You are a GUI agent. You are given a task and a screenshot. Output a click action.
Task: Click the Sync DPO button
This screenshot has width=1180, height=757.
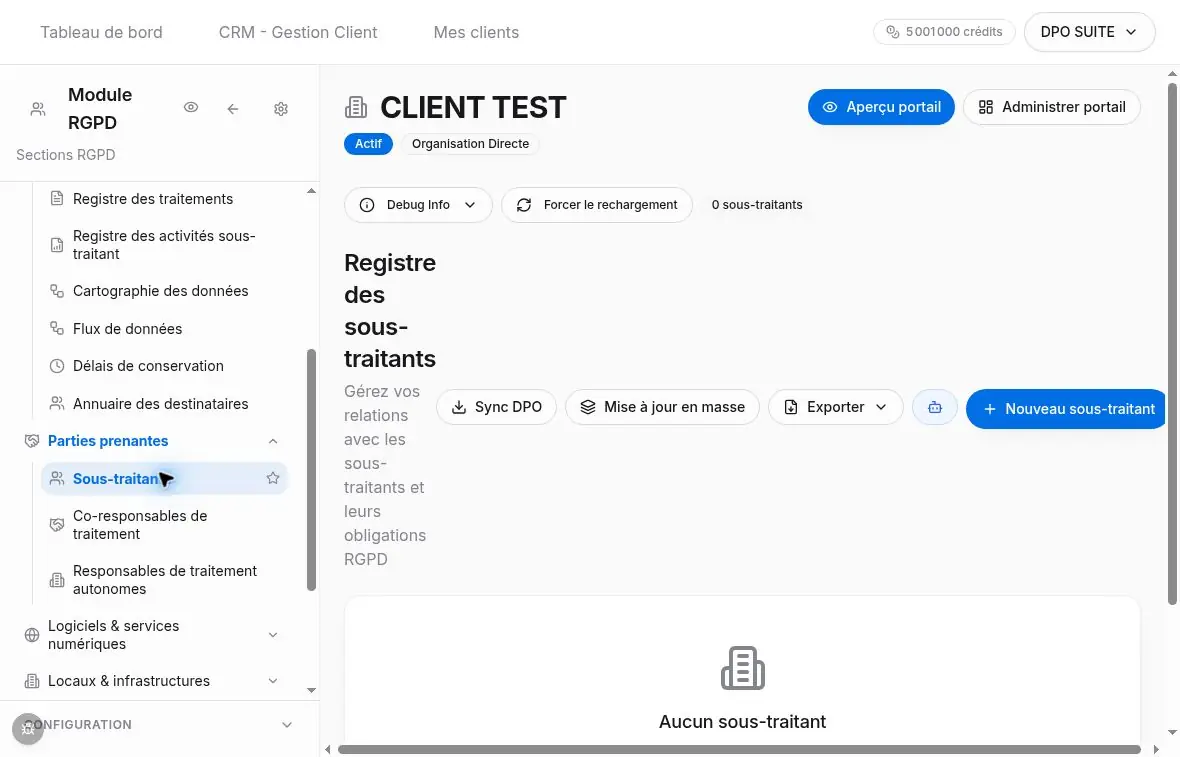click(x=496, y=407)
